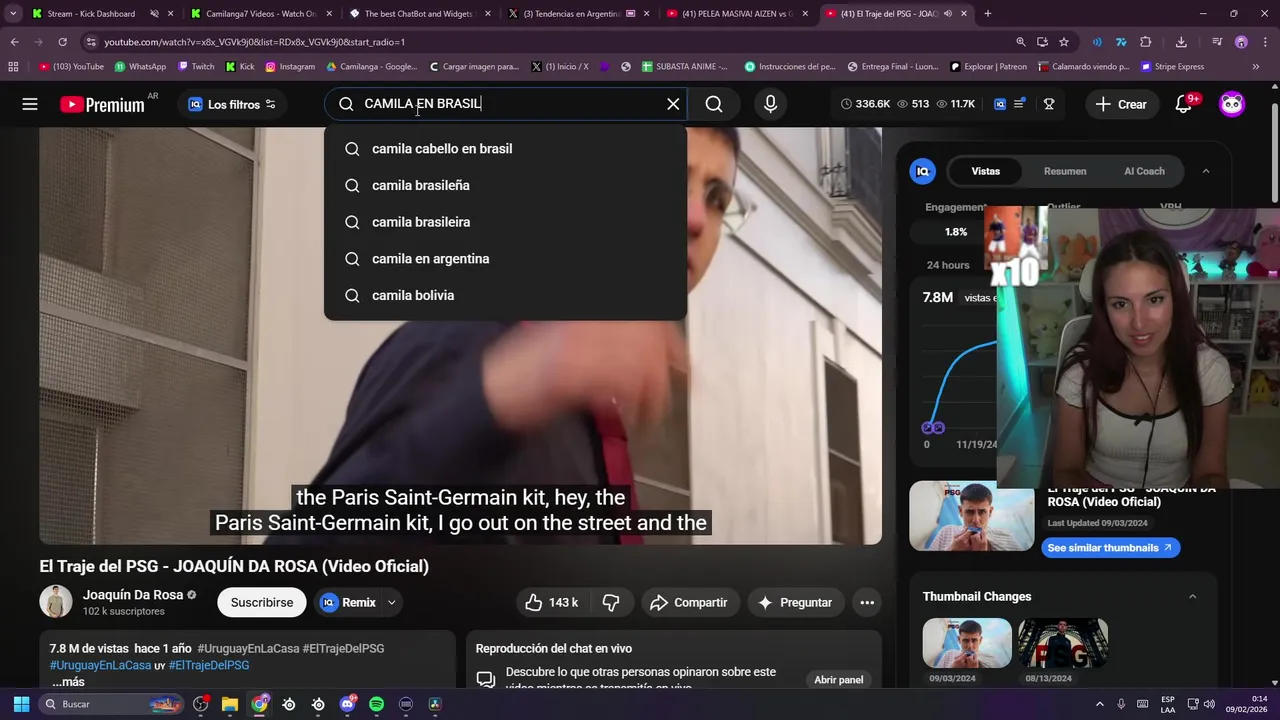Collapse the Thumbnail Changes section
Image resolution: width=1280 pixels, height=720 pixels.
tap(1192, 596)
